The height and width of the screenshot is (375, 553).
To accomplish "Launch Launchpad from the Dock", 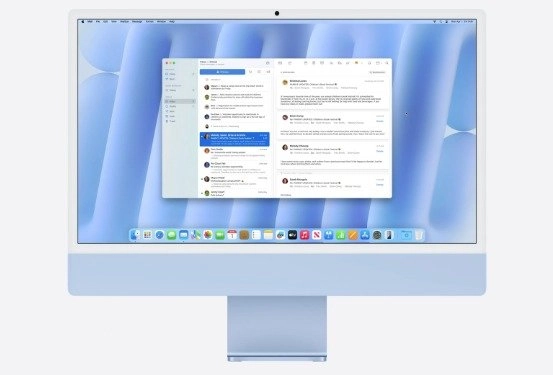I will [x=147, y=235].
